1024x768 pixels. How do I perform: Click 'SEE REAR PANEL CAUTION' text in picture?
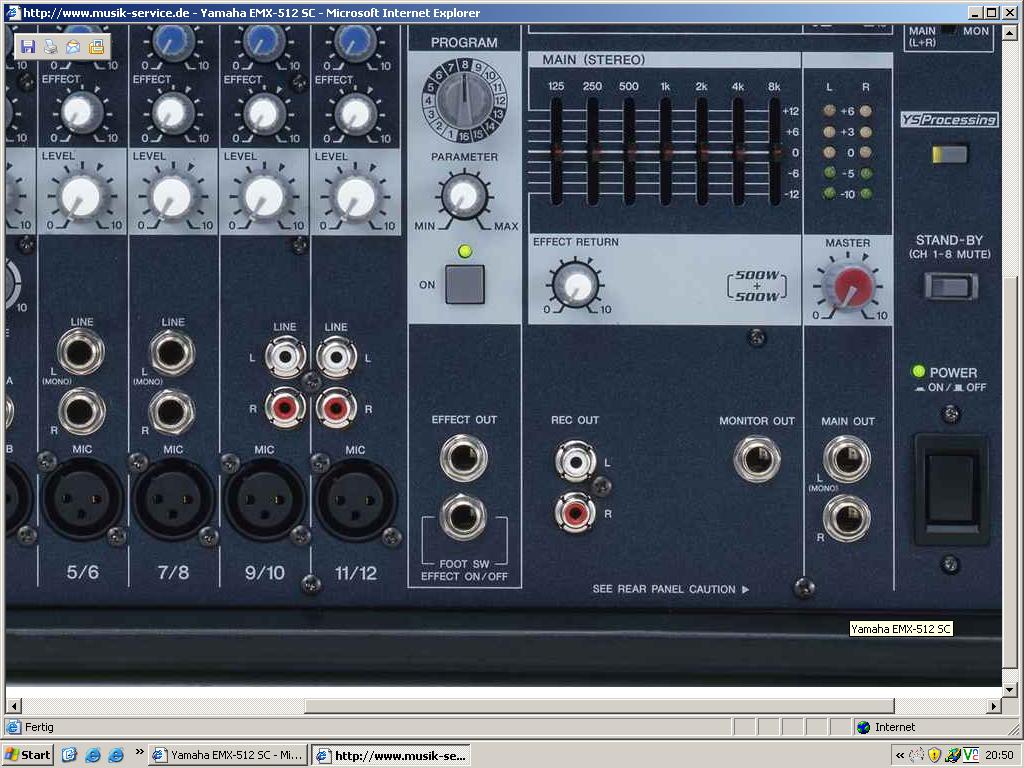[664, 589]
